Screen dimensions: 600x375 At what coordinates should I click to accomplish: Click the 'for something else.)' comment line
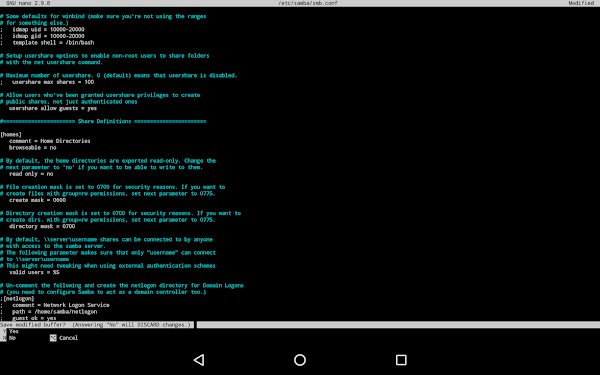(x=34, y=23)
